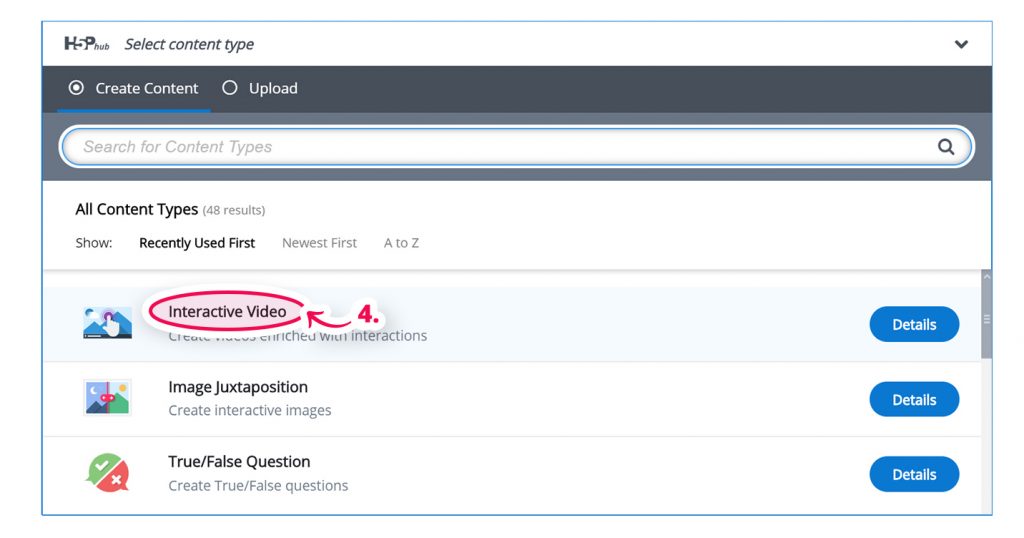Focus the Search for Content Types field
Image resolution: width=1024 pixels, height=538 pixels.
(x=500, y=147)
